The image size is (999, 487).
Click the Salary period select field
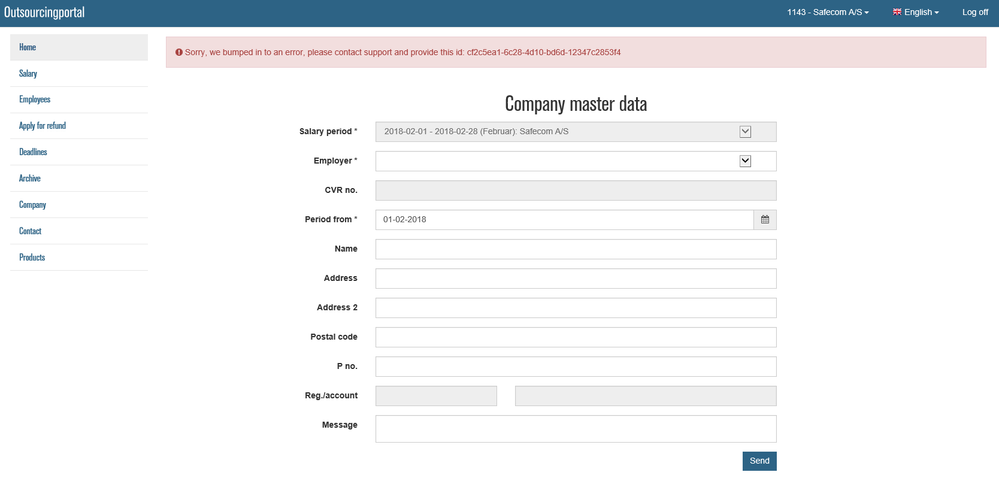tap(576, 132)
